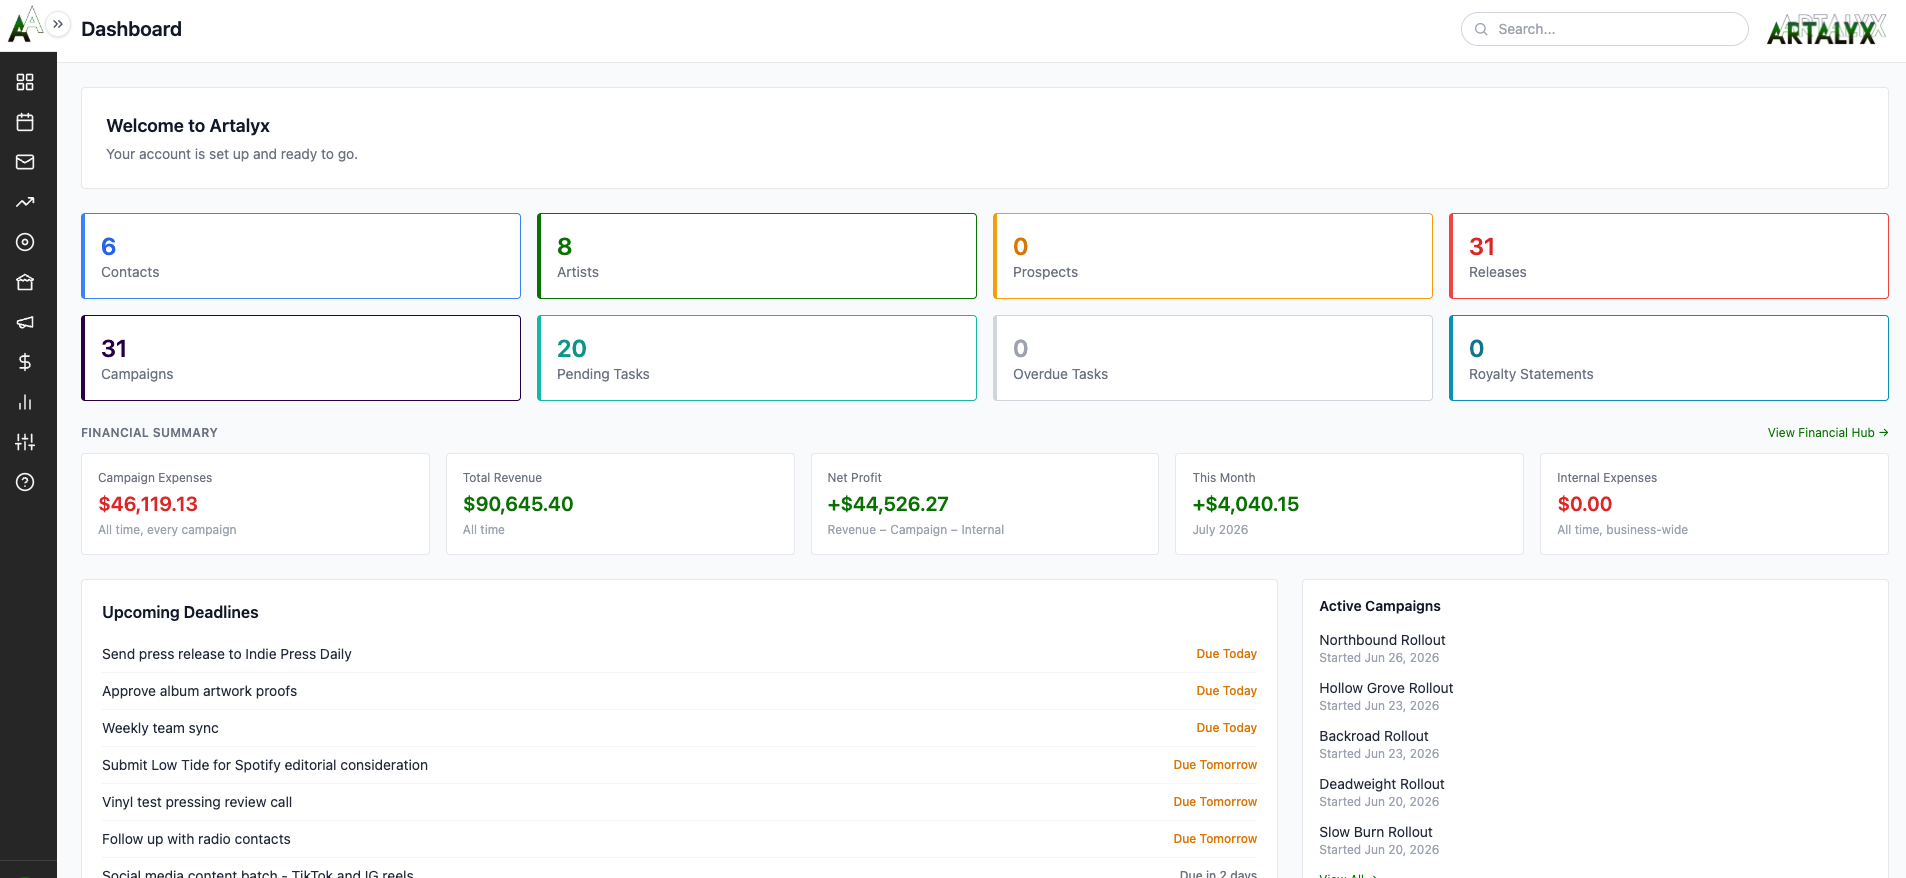The width and height of the screenshot is (1906, 878).
Task: Open the dashboard grid icon in sidebar
Action: click(25, 82)
